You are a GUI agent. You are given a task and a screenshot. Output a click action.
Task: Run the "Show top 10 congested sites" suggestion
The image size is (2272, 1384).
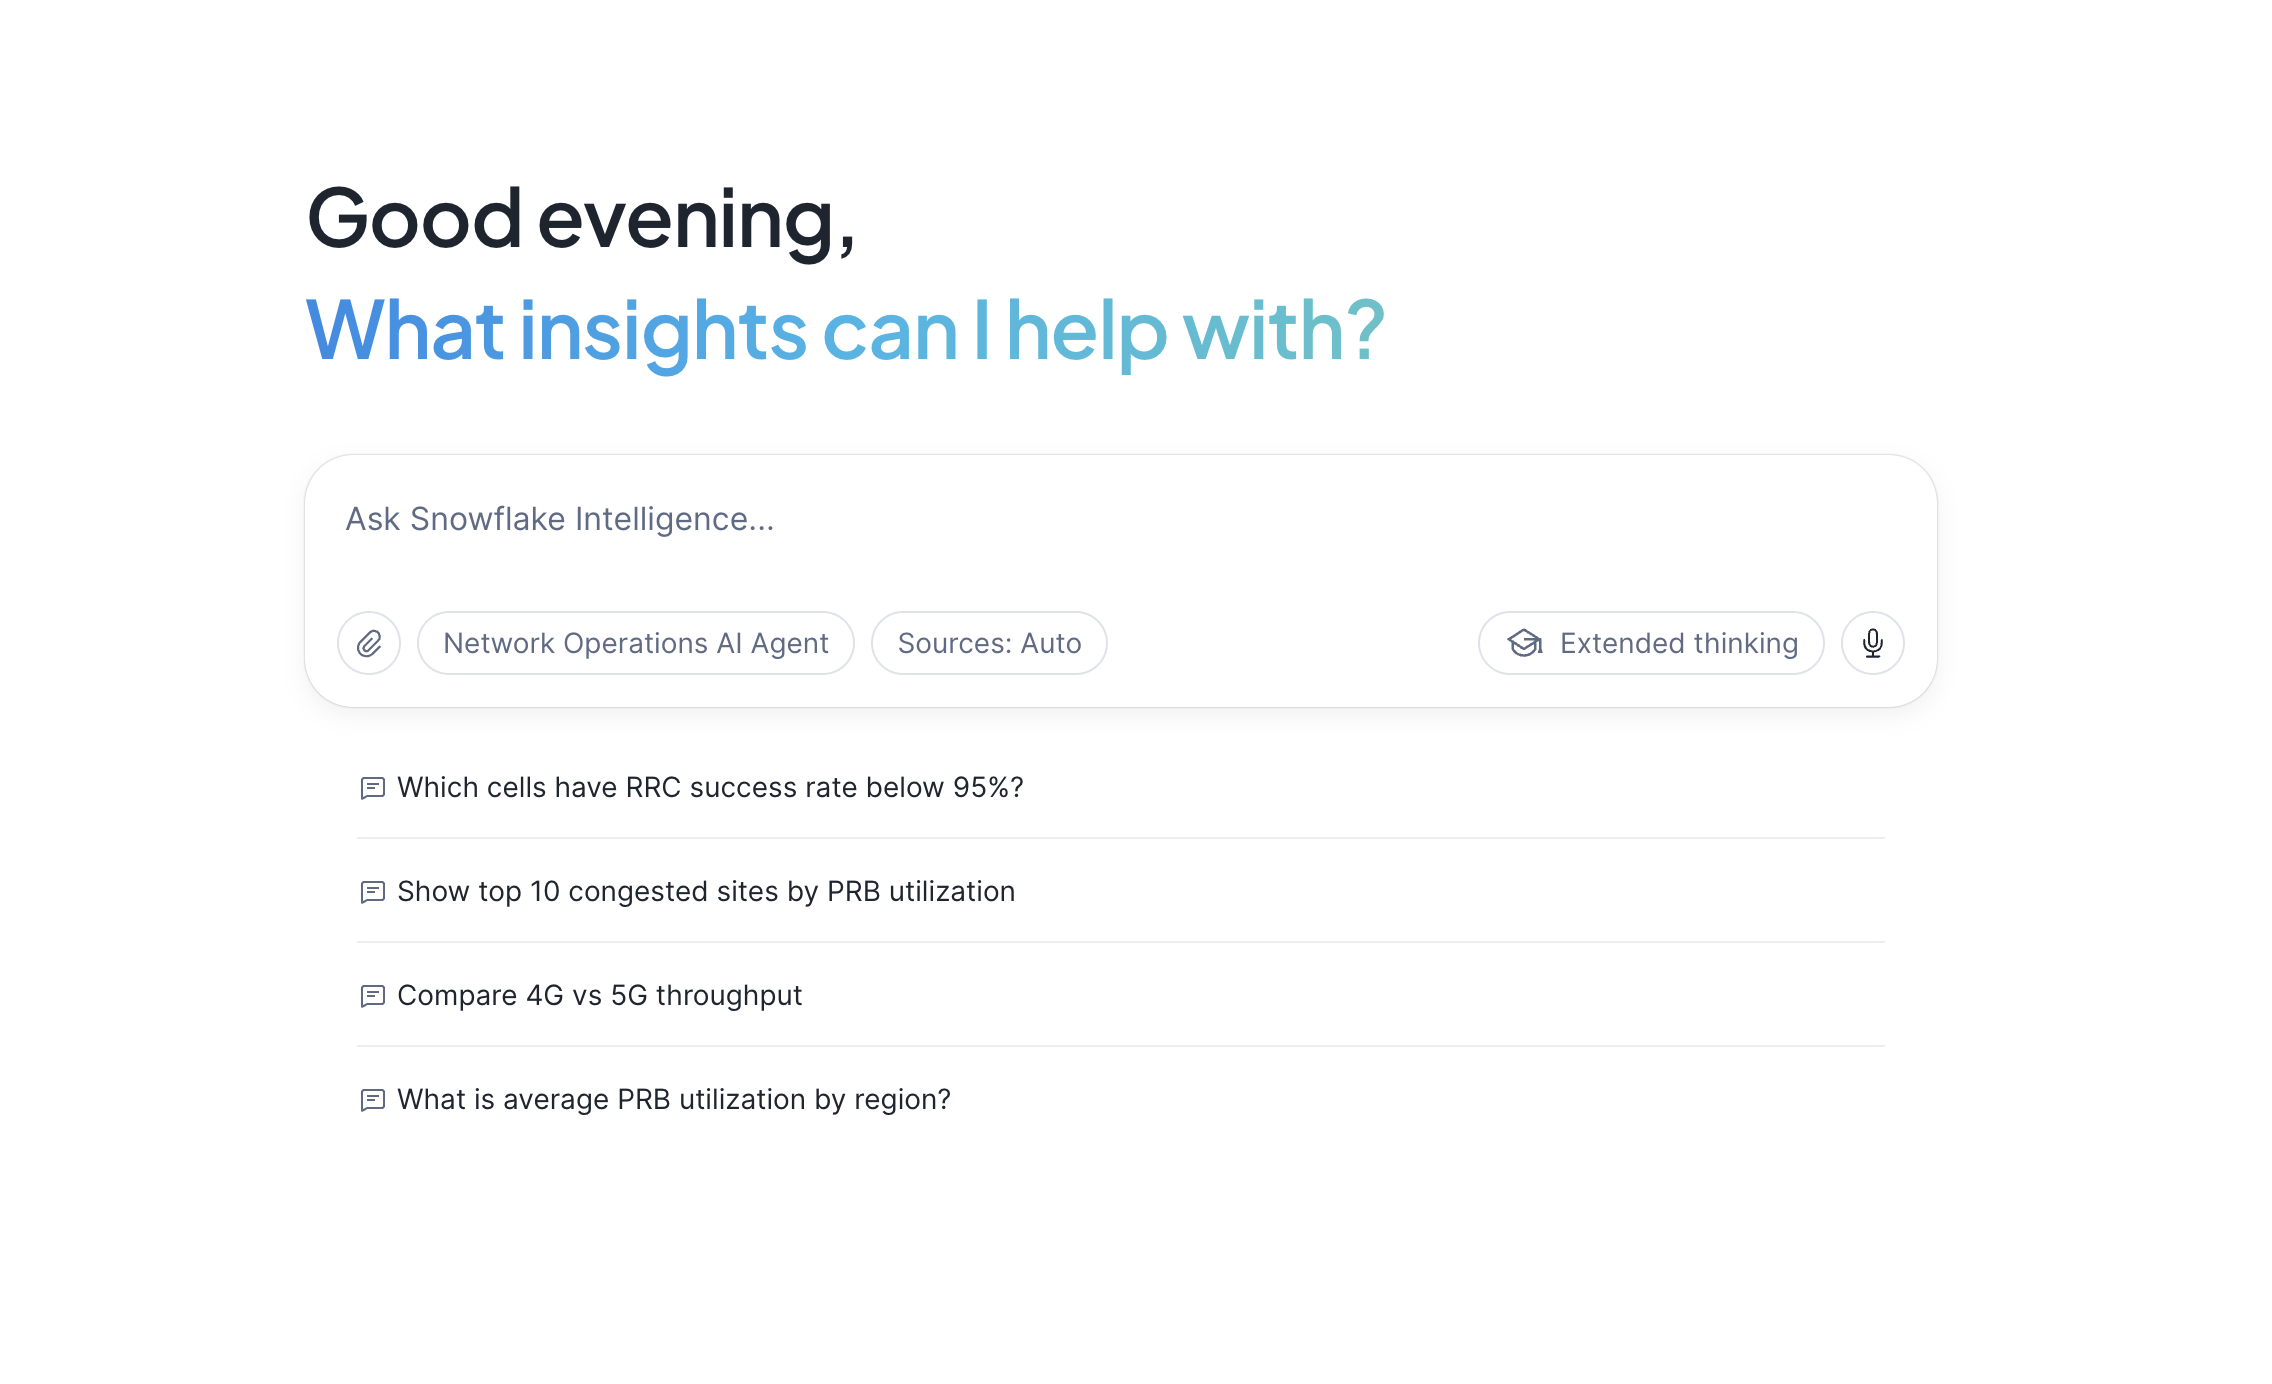(x=706, y=892)
